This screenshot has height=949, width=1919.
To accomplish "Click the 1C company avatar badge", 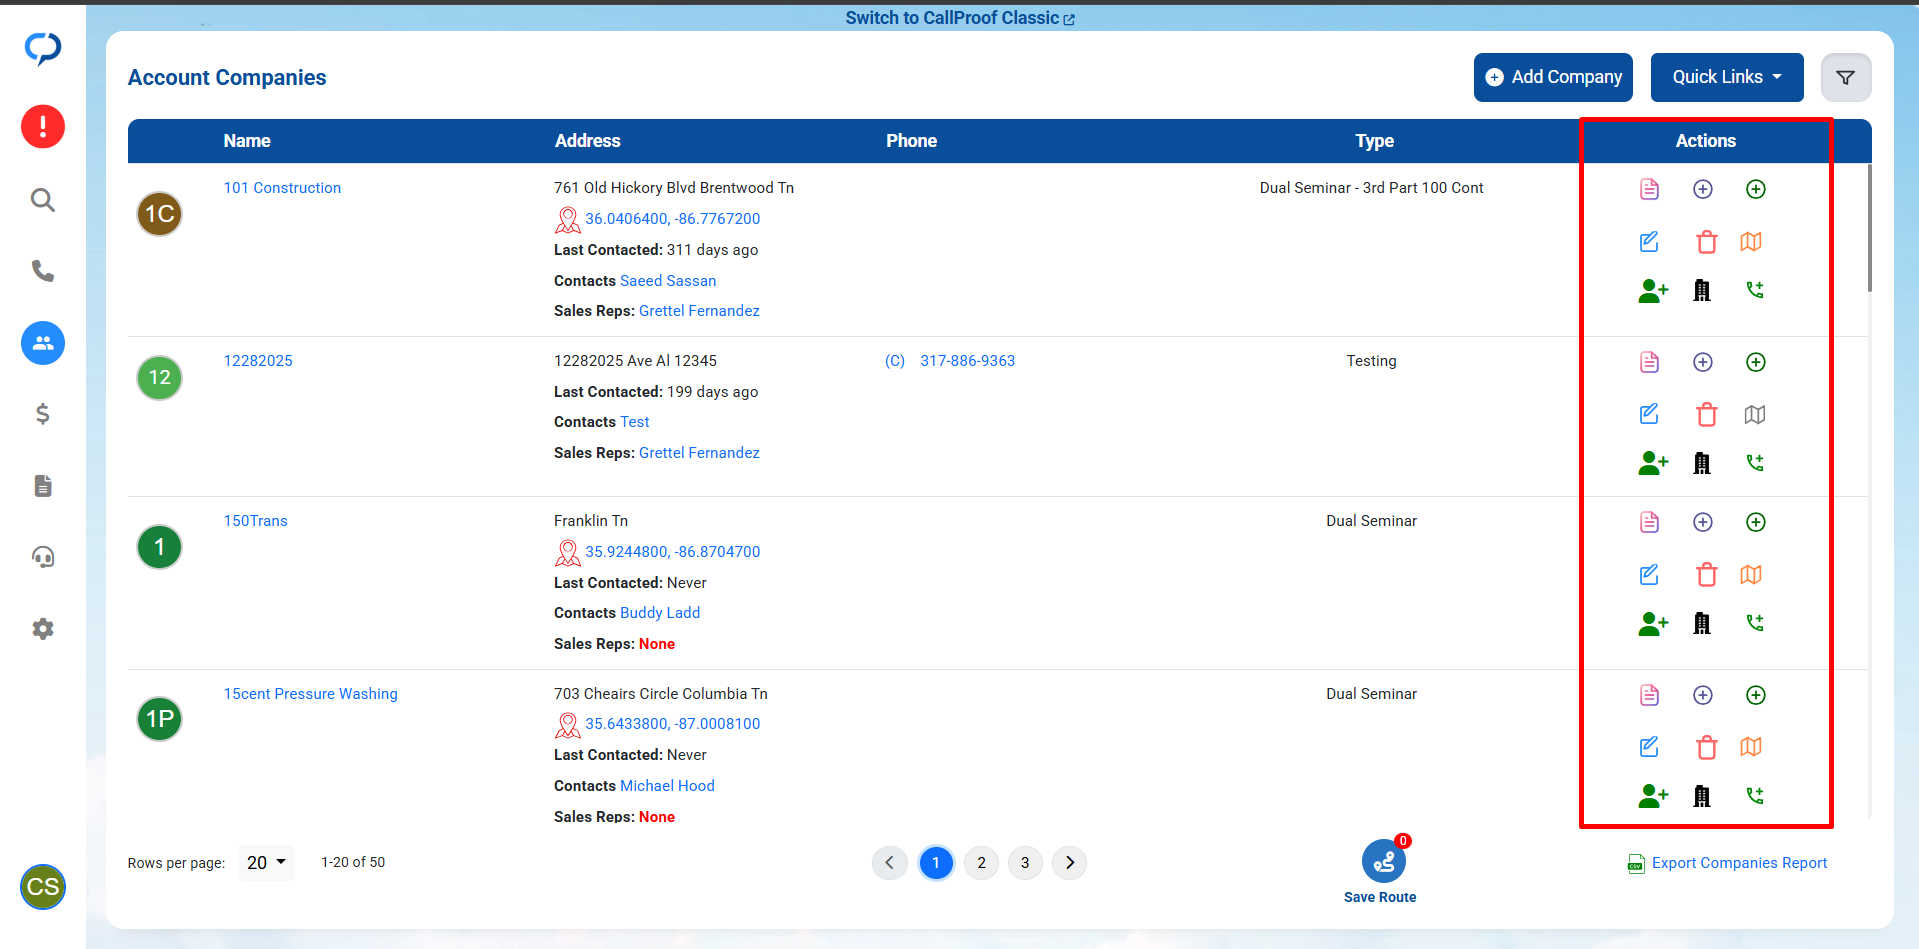I will coord(160,214).
